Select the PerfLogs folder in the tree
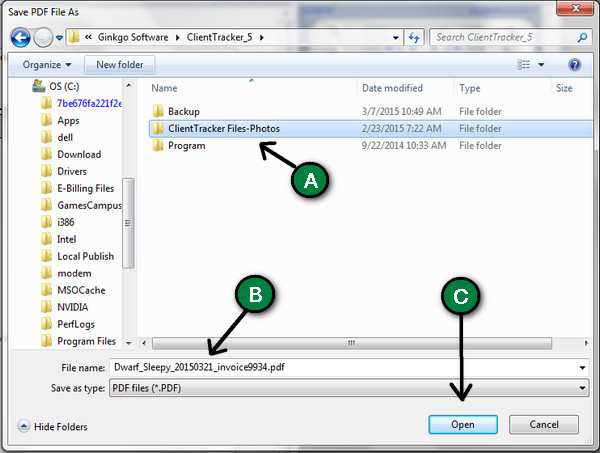The image size is (600, 453). (x=67, y=324)
